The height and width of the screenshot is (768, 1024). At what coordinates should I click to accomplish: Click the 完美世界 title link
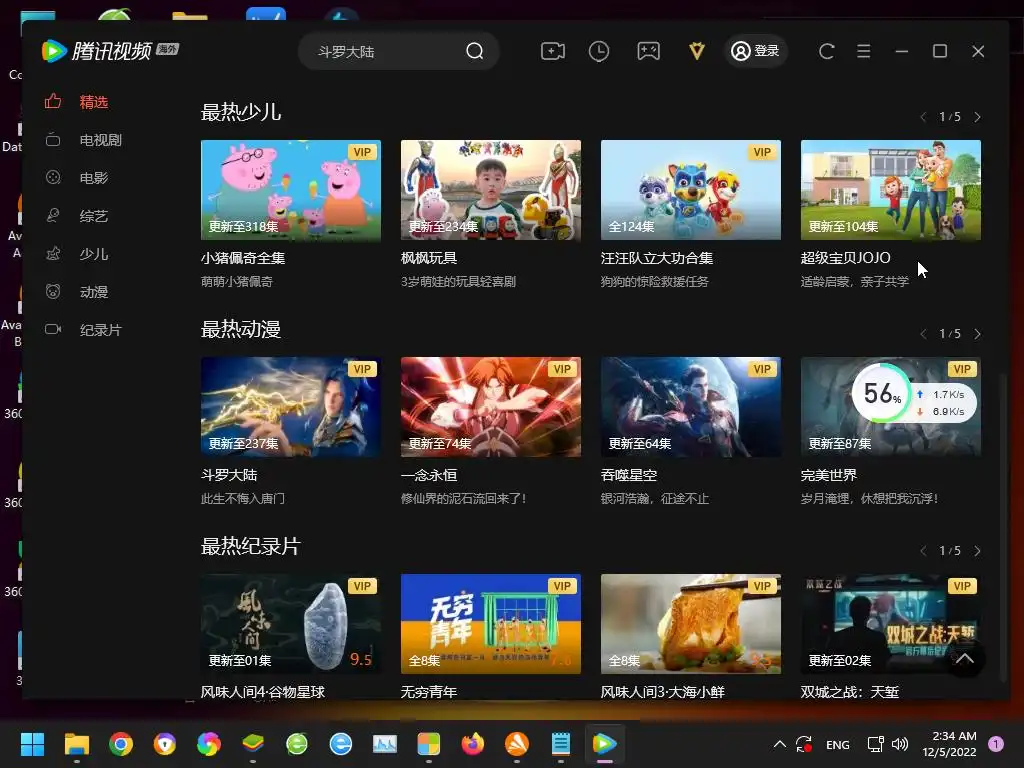(x=829, y=475)
